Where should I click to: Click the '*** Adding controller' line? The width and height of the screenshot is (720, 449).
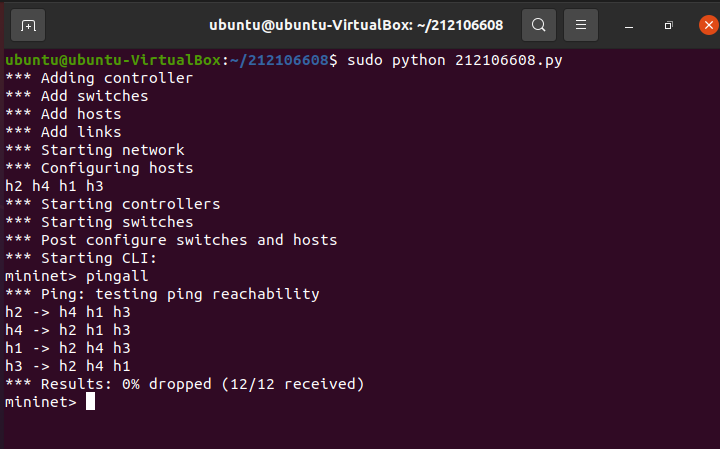point(99,78)
